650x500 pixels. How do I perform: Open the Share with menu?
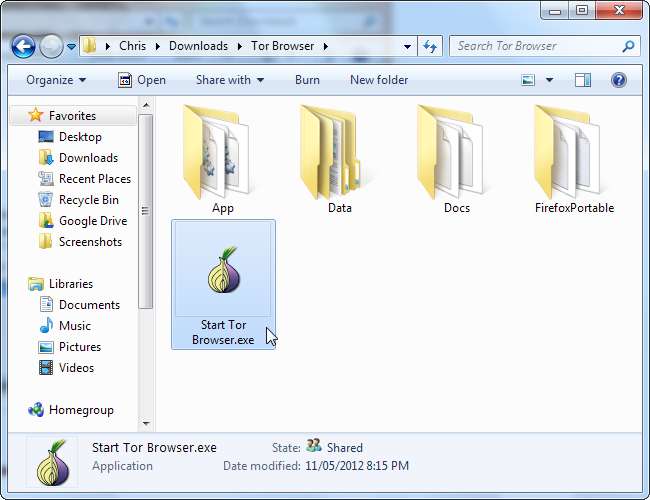[230, 80]
